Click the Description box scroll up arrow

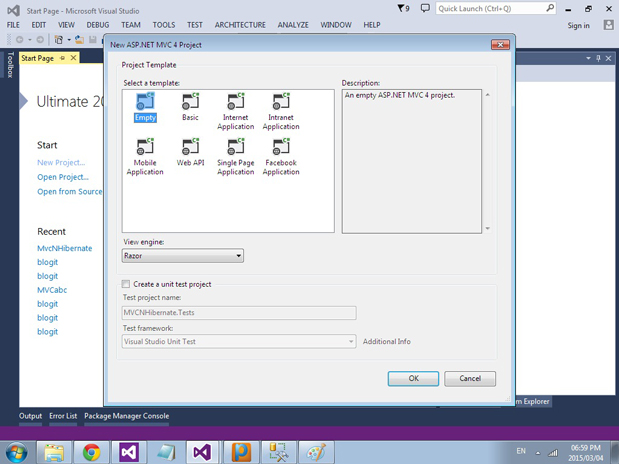pos(488,95)
